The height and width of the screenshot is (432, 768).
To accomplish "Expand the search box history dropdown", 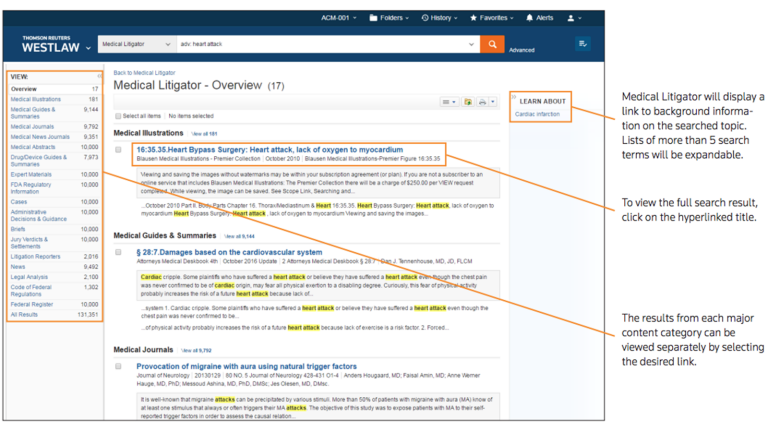I will (x=471, y=44).
